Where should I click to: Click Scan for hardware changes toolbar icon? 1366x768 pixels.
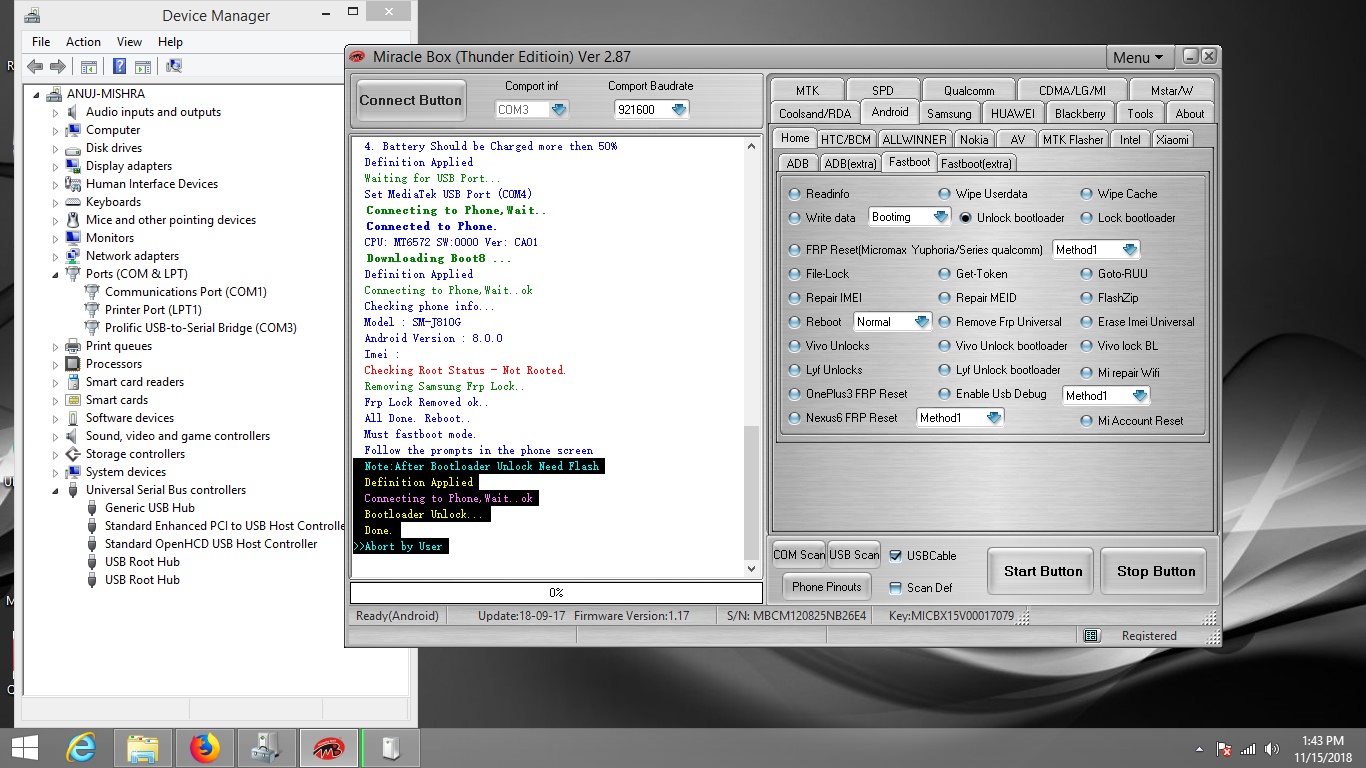tap(174, 66)
